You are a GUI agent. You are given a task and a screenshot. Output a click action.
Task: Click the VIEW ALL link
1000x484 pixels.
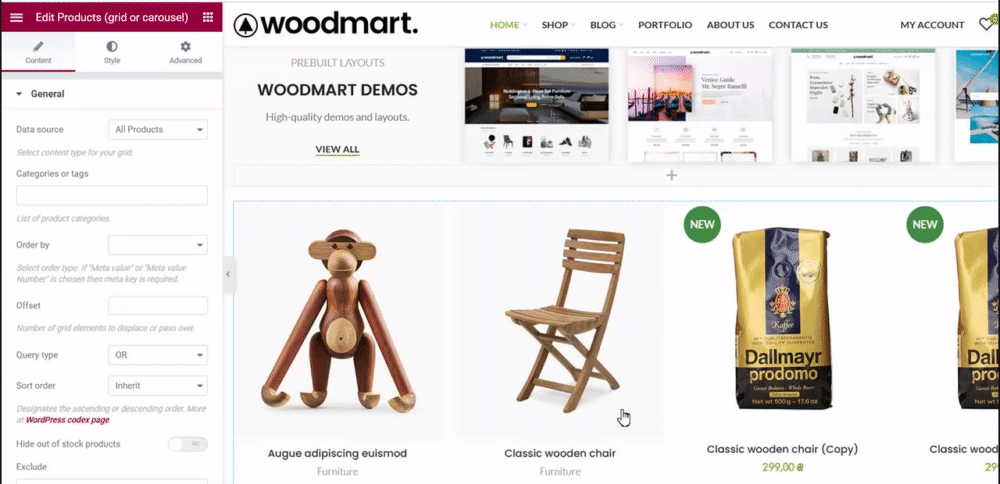(x=337, y=150)
